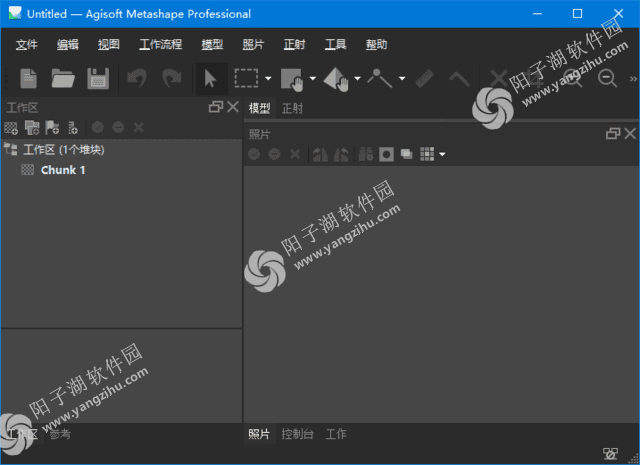The image size is (640, 465).
Task: Switch to the bottom 工作 tab
Action: pos(336,434)
